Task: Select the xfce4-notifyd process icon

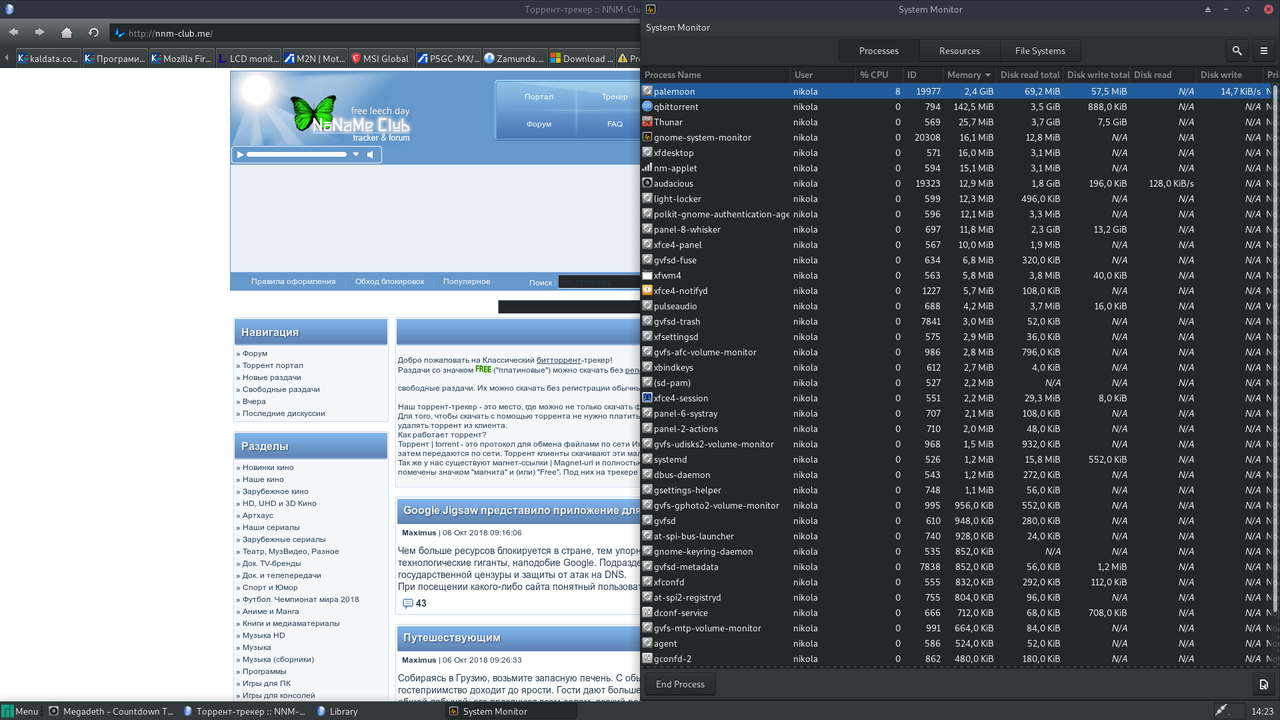Action: (647, 291)
